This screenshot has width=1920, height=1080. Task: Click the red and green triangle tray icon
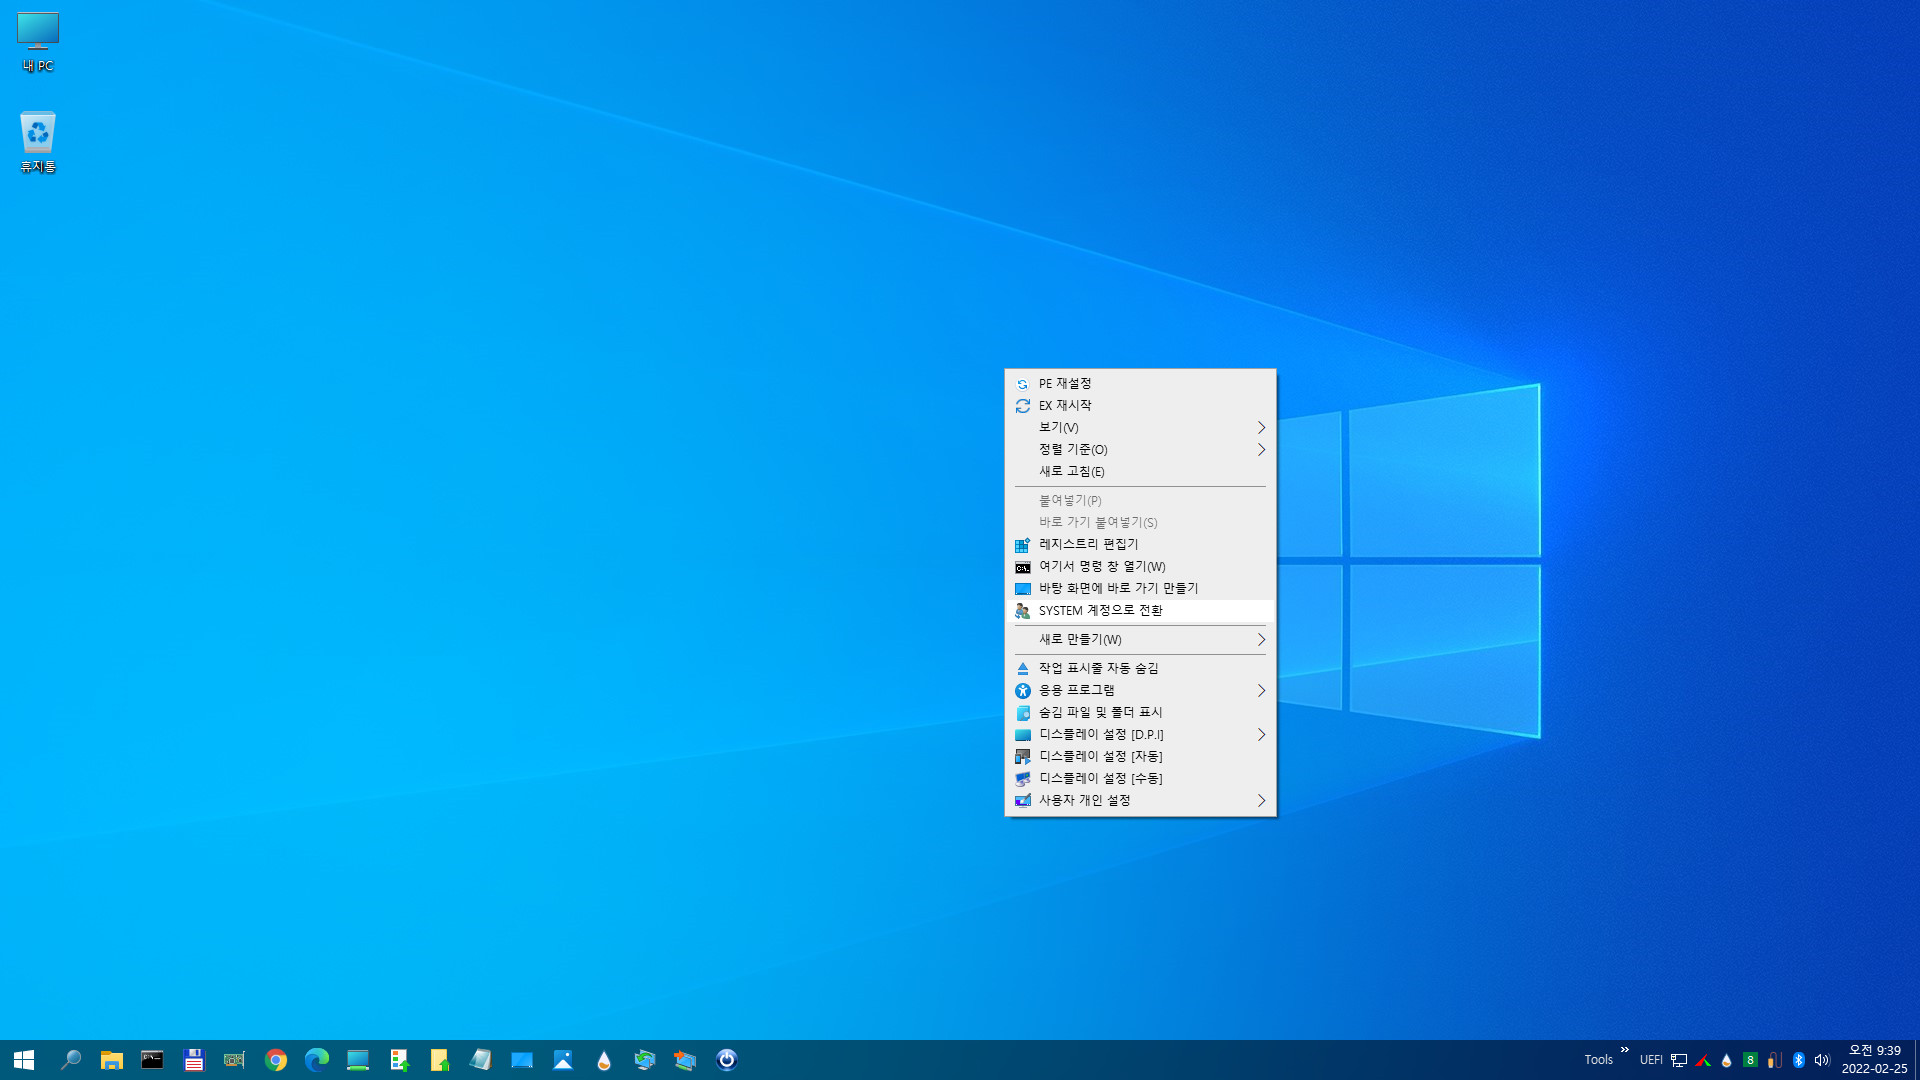[x=1703, y=1060]
